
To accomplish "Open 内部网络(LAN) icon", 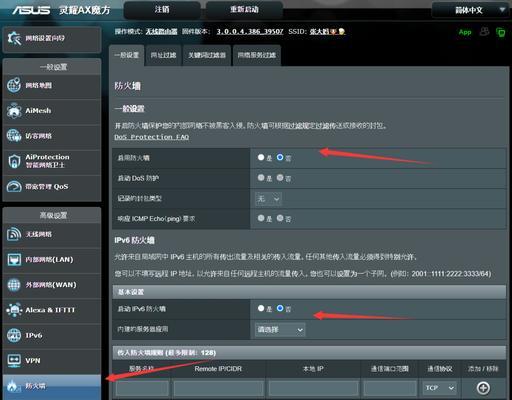I will tap(14, 259).
